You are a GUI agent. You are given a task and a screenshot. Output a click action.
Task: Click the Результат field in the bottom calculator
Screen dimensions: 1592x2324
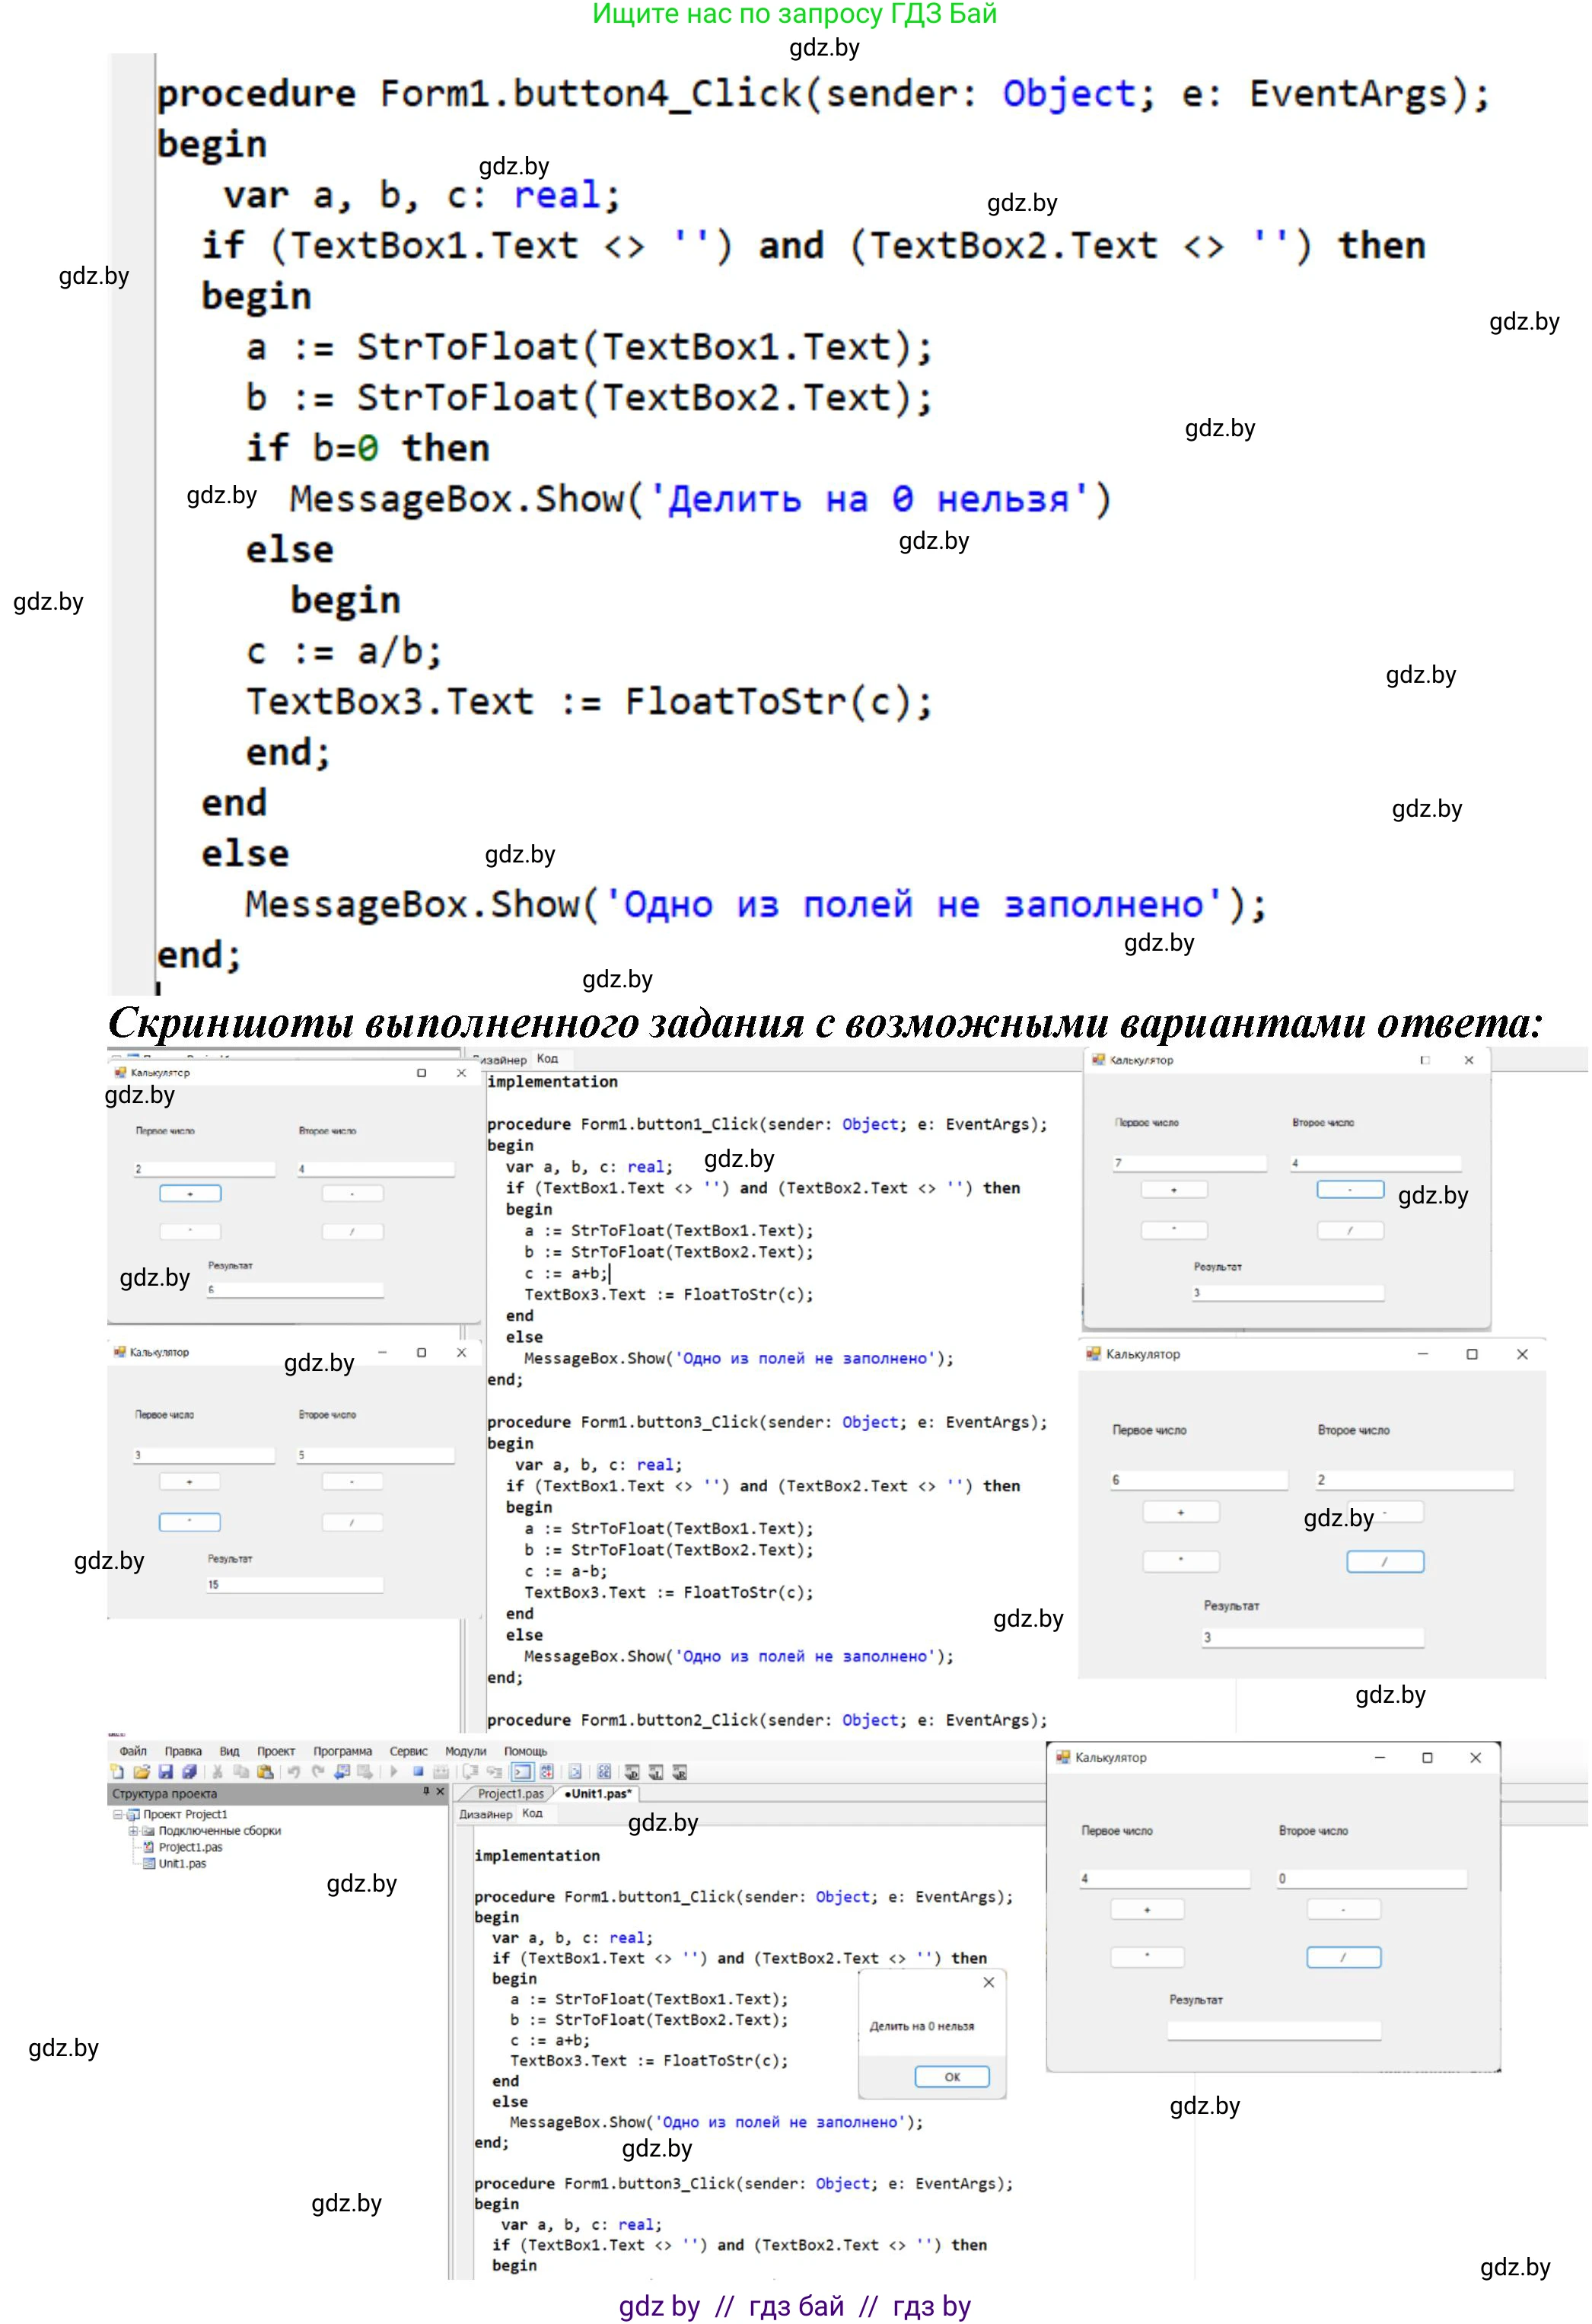coord(1273,2031)
